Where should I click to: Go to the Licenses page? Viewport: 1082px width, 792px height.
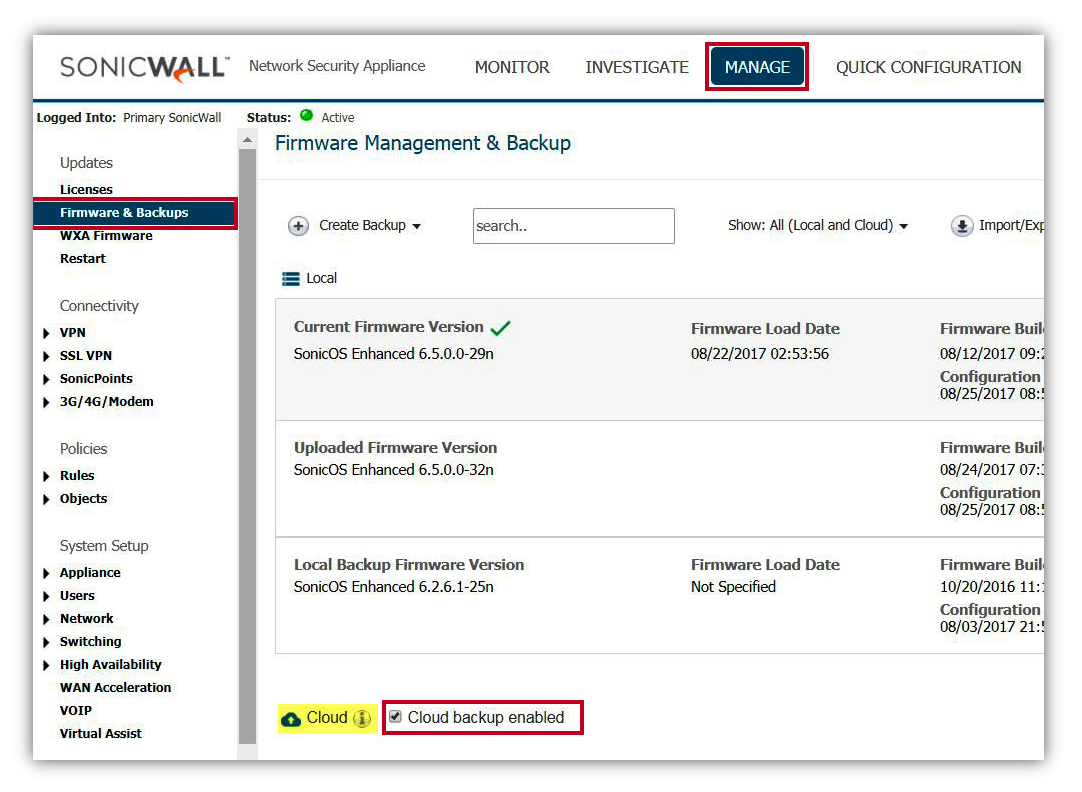coord(86,190)
